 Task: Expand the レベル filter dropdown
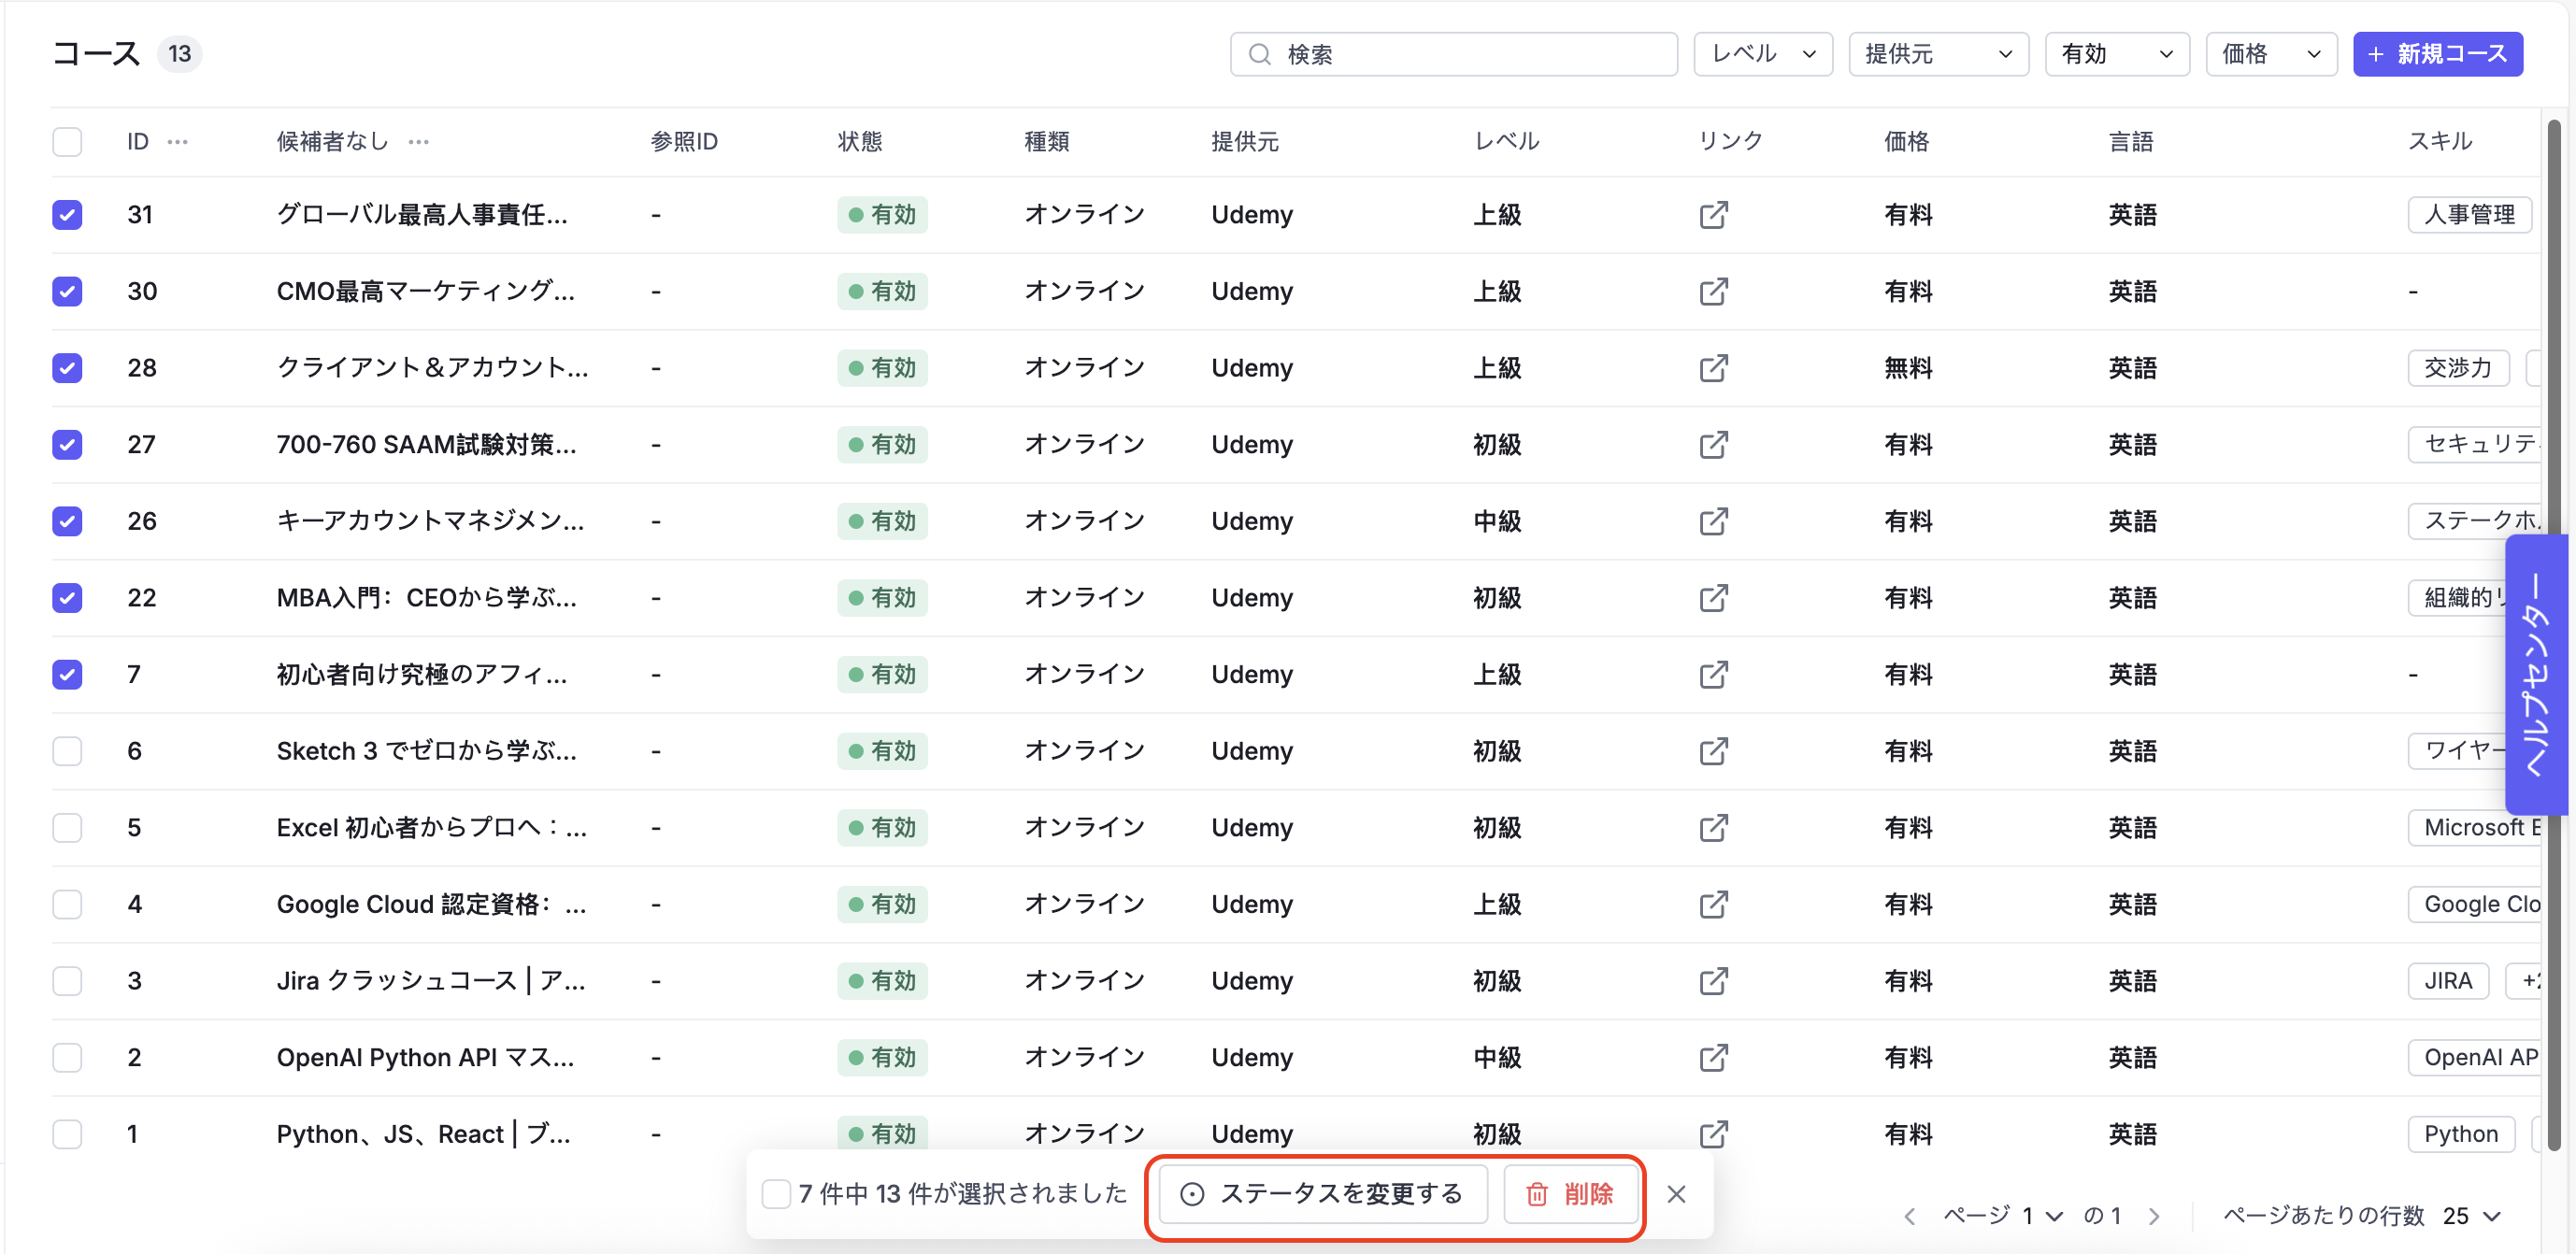[1762, 54]
